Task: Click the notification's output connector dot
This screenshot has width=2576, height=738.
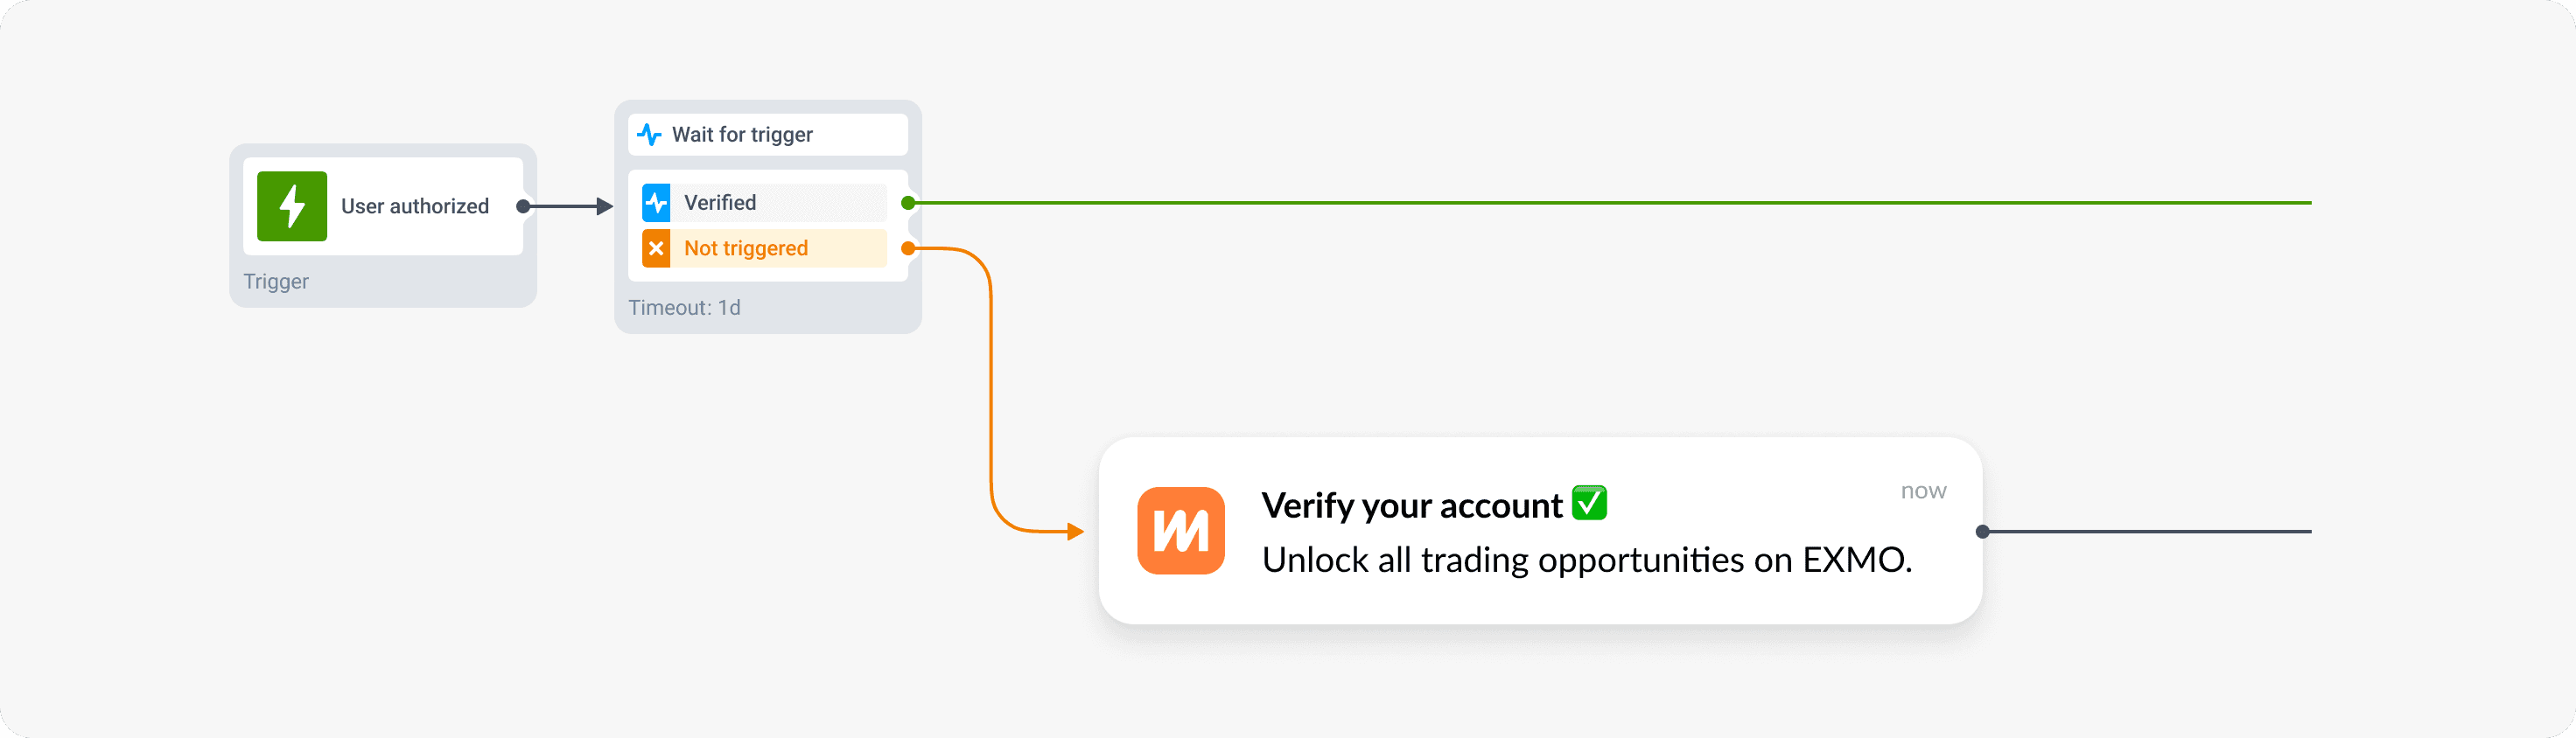Action: coord(1983,532)
